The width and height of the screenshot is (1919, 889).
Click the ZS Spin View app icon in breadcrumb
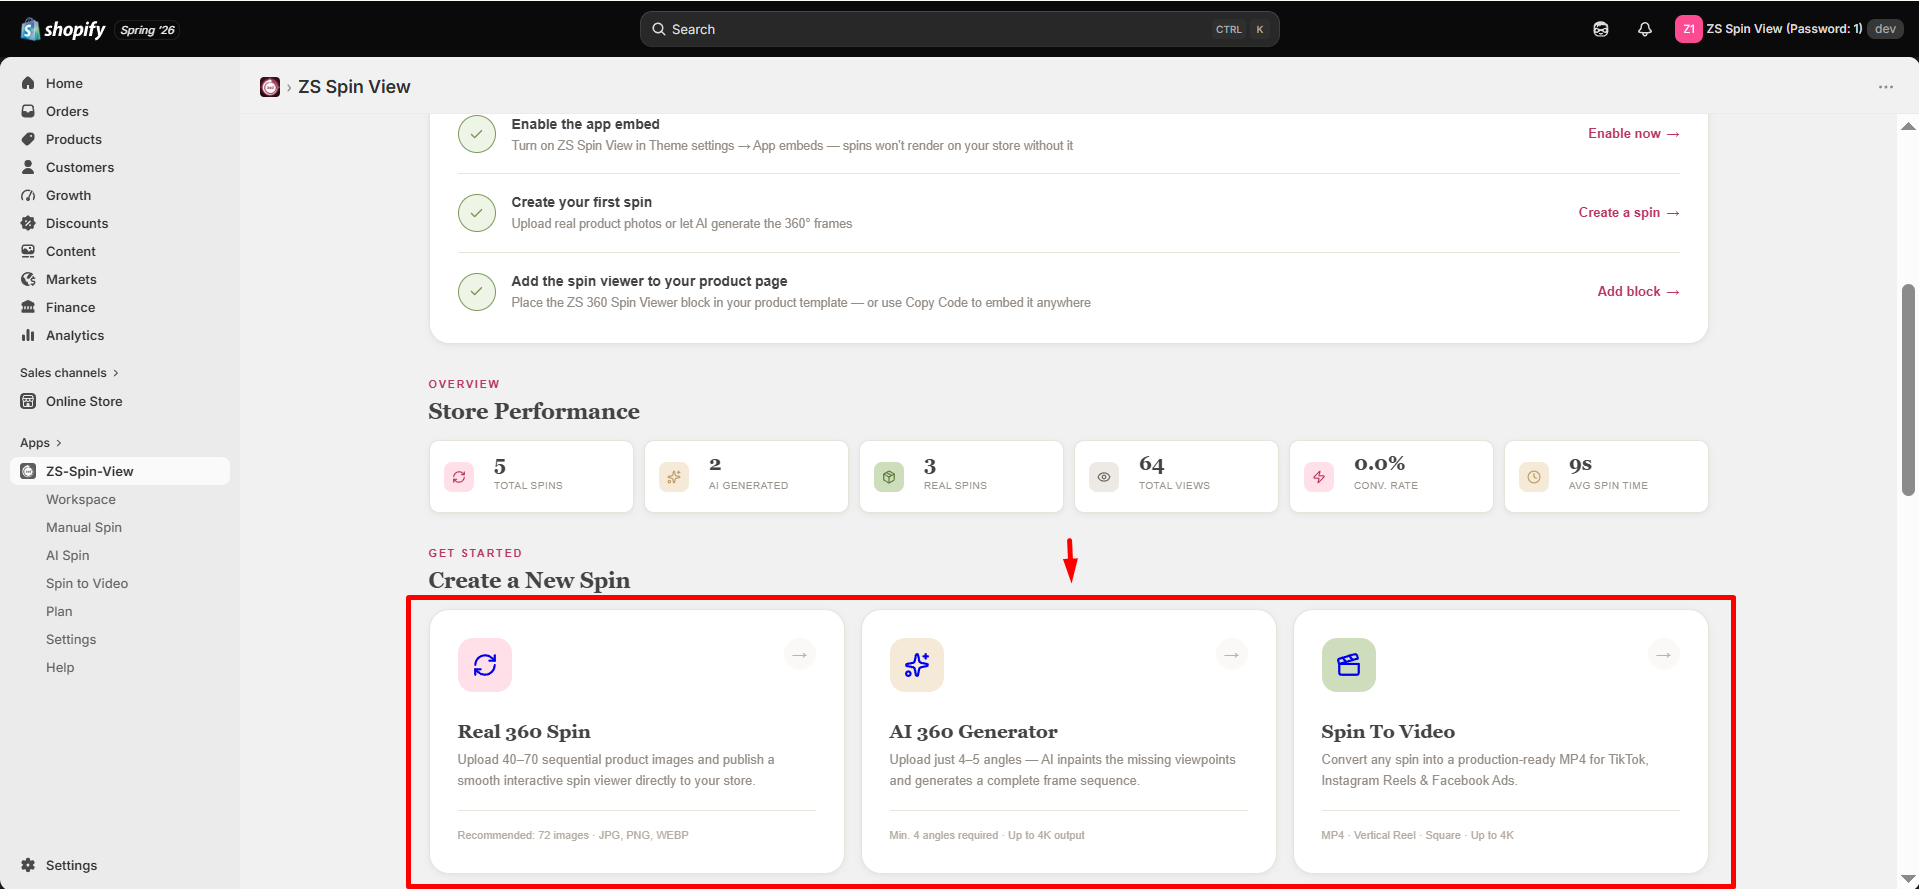tap(270, 87)
